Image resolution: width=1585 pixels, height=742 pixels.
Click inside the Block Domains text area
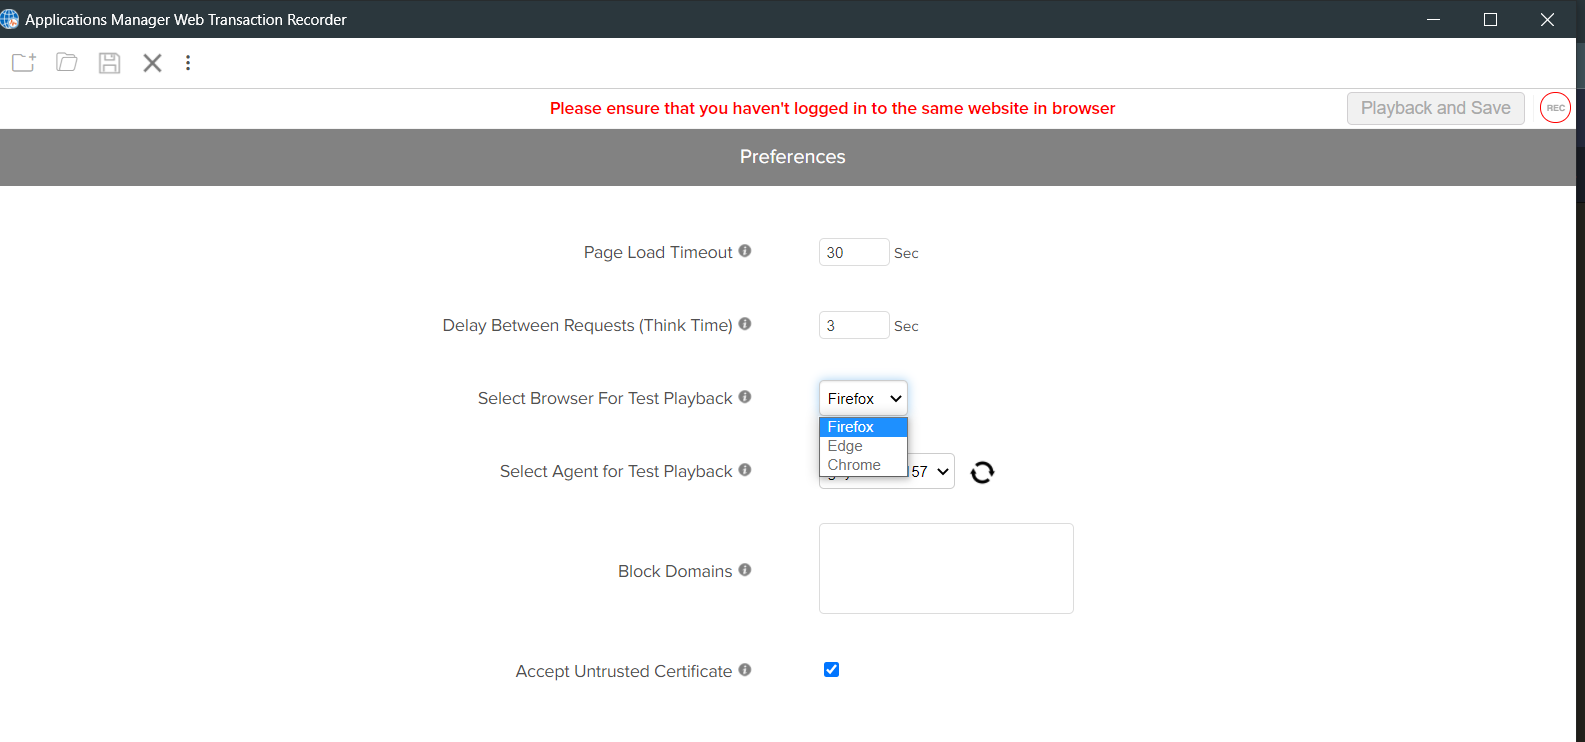(946, 568)
